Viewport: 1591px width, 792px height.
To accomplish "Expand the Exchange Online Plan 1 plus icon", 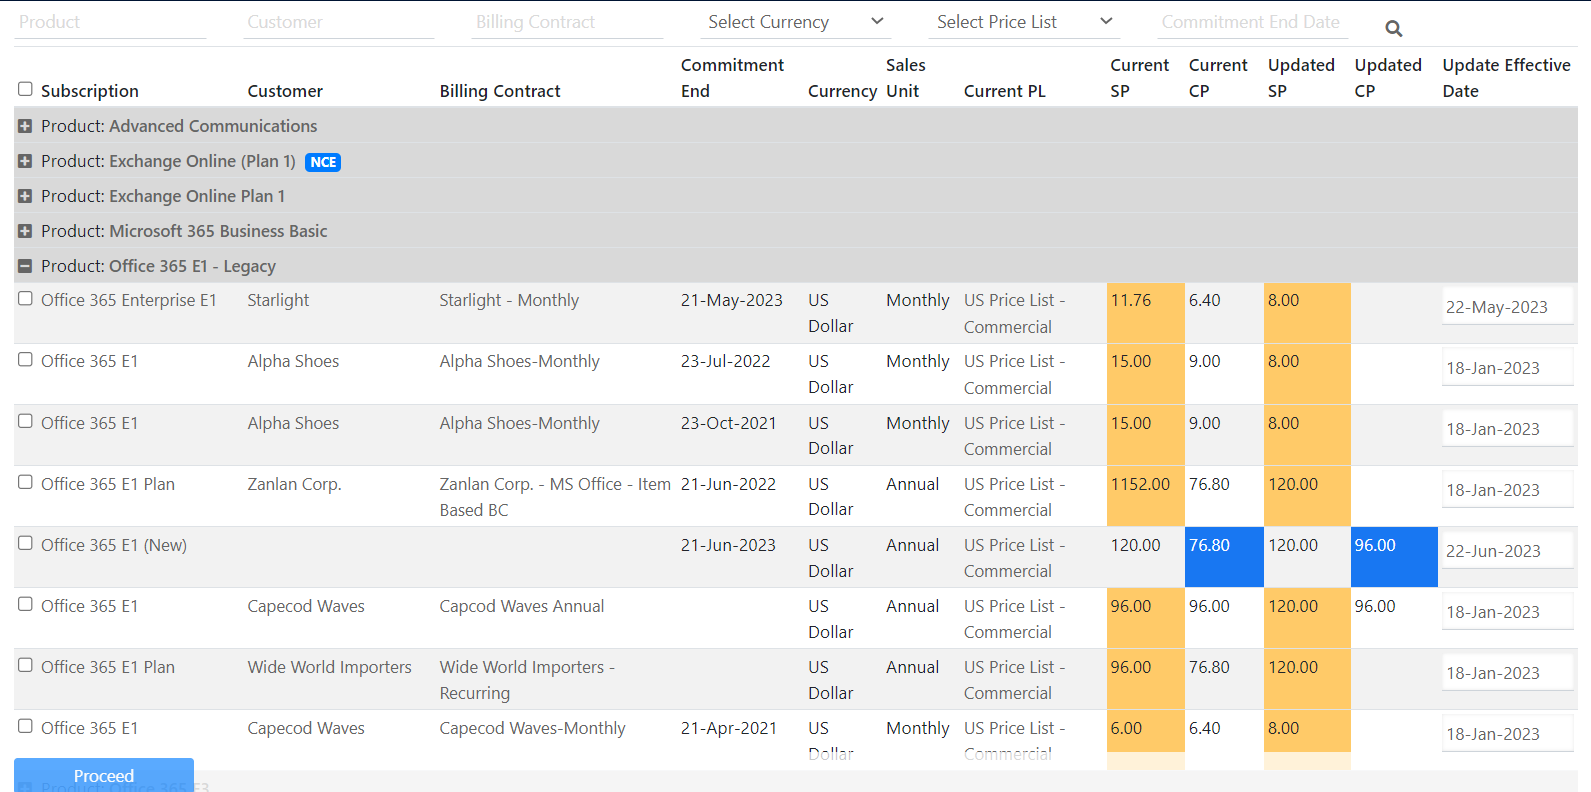I will click(25, 196).
